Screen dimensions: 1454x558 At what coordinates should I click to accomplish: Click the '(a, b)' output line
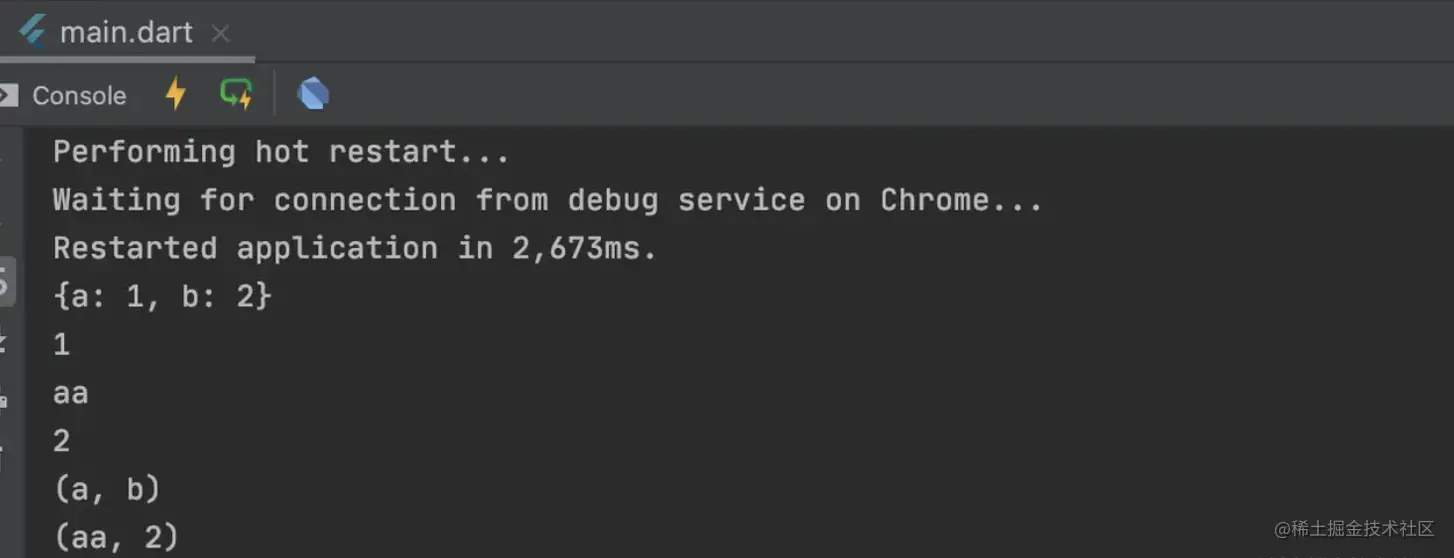[x=107, y=489]
